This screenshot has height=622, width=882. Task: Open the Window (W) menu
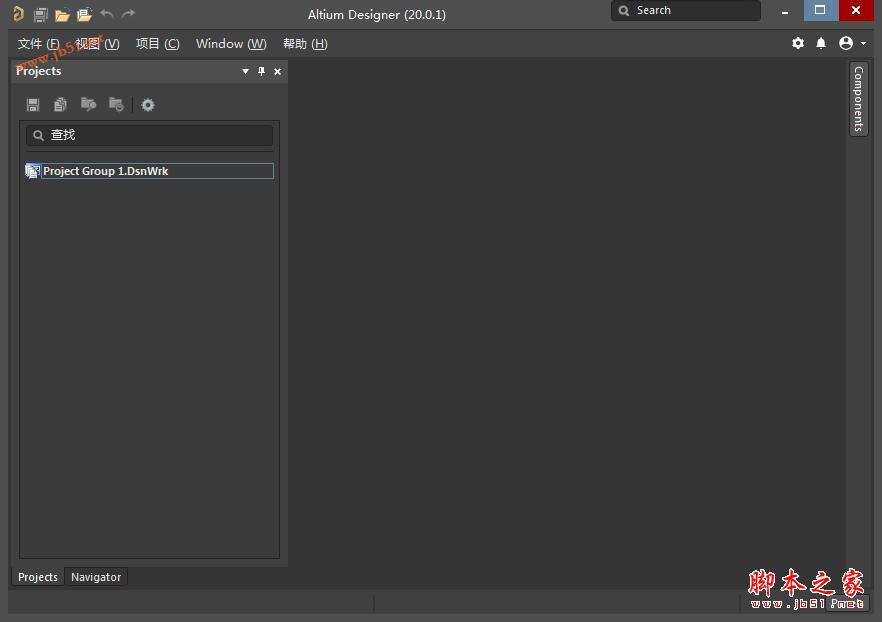point(231,44)
